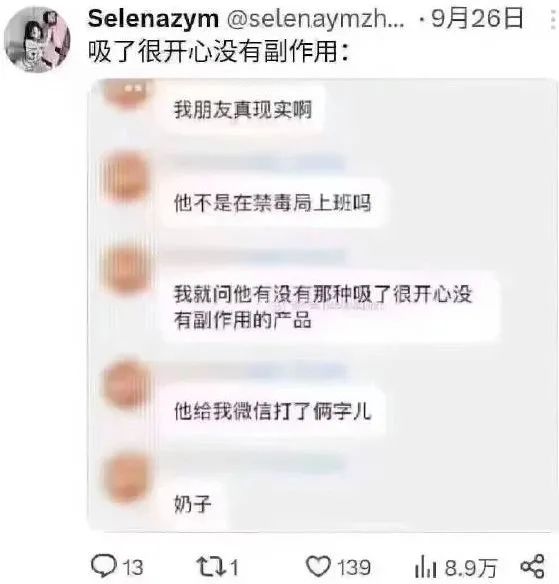
Task: Open the @selenaymzh handle link
Action: [x=315, y=19]
